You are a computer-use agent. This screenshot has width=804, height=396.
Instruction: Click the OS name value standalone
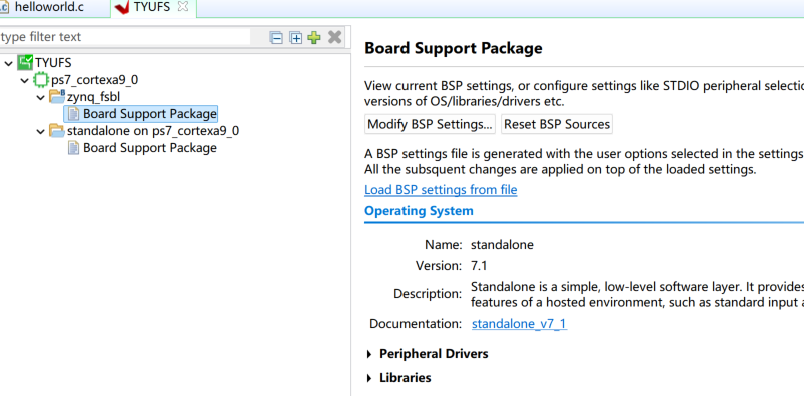[502, 245]
